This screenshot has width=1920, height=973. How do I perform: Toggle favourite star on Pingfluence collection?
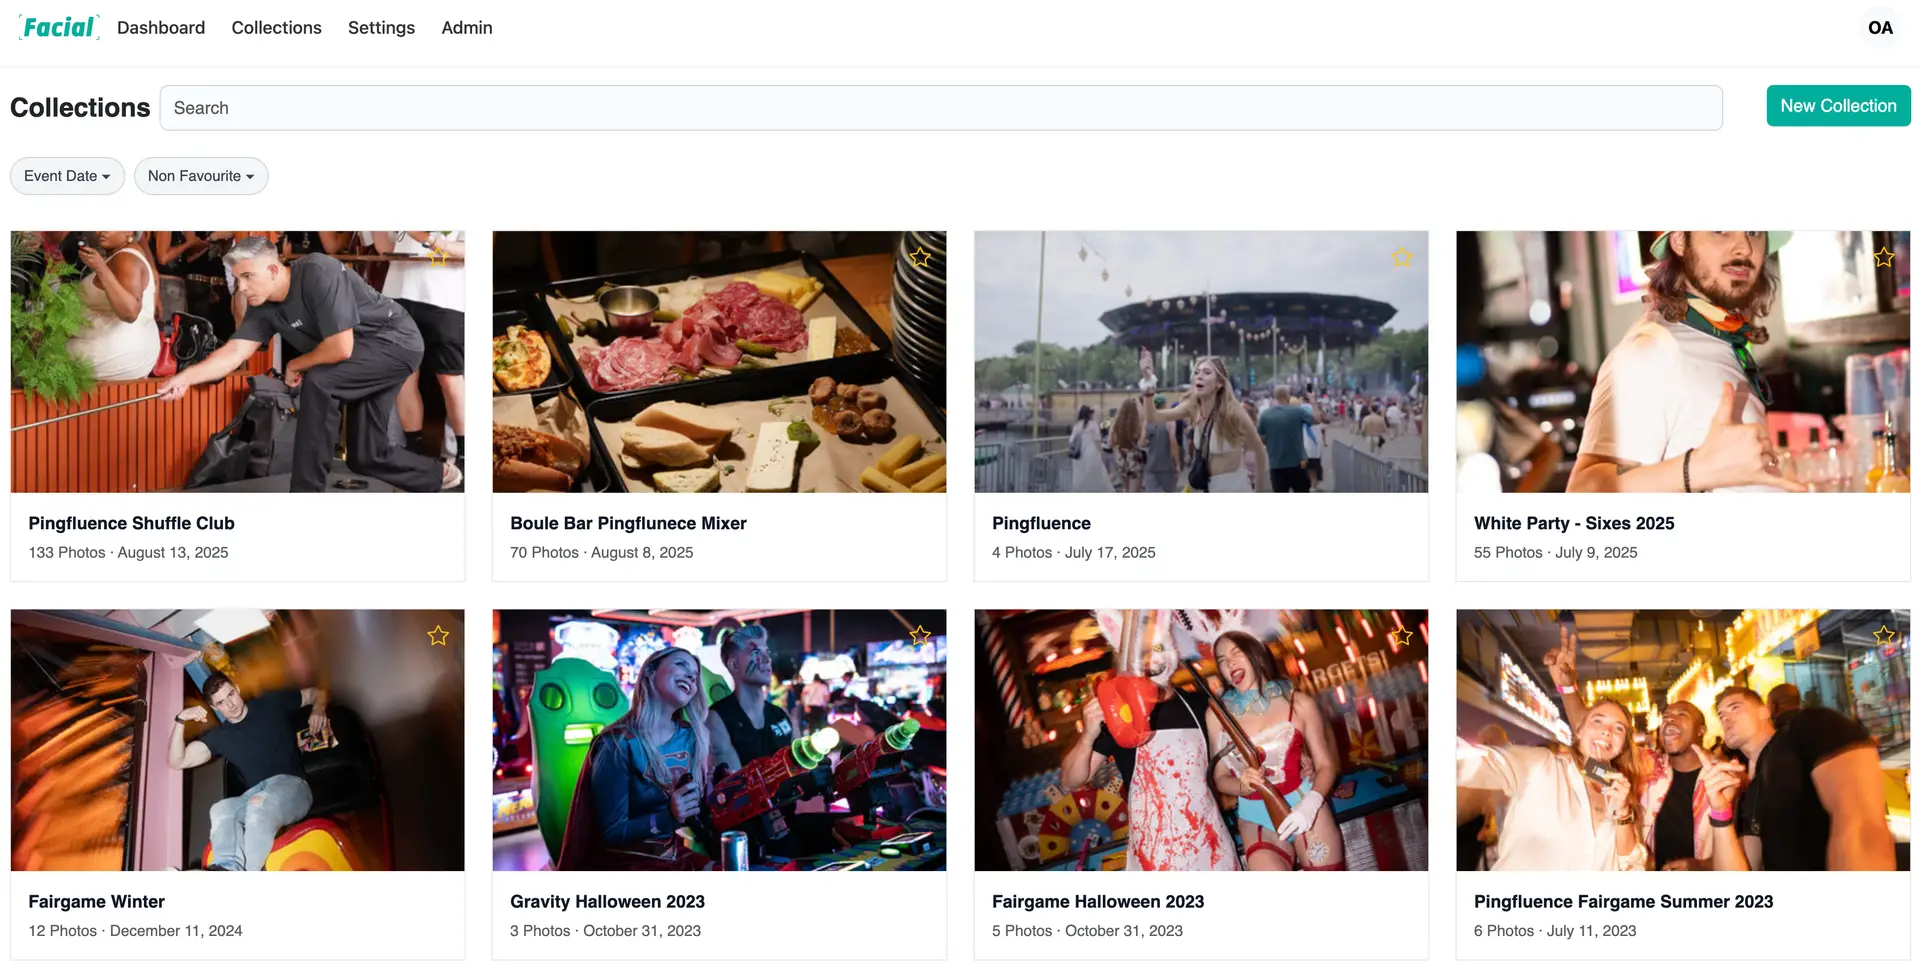coord(1402,257)
